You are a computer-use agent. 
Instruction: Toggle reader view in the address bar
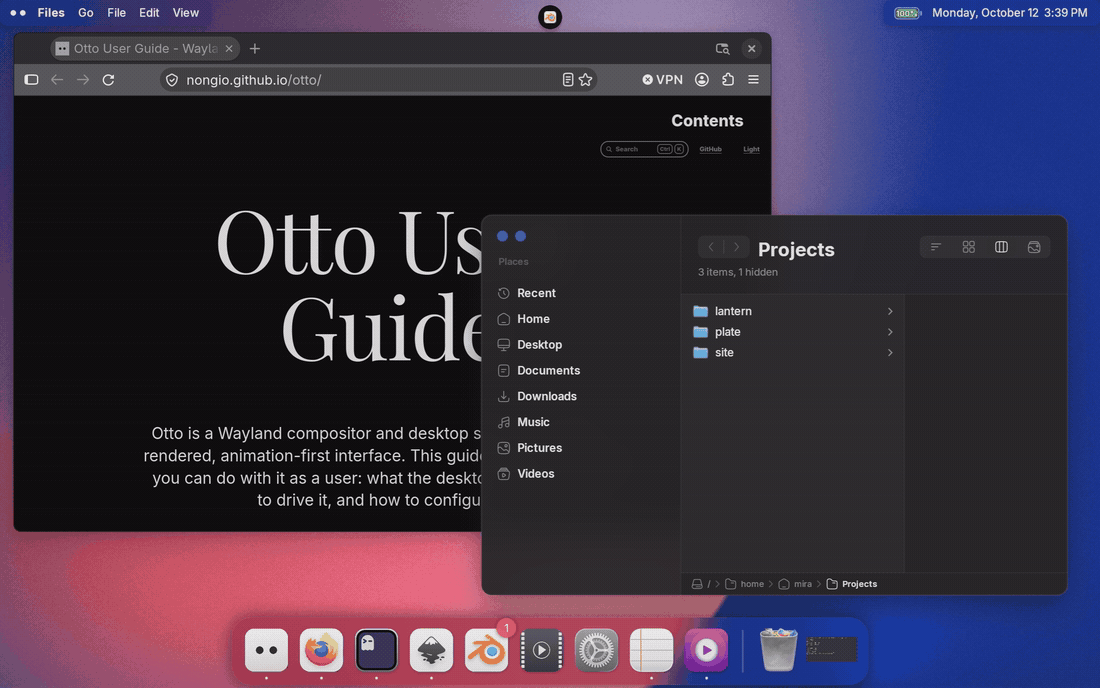tap(568, 80)
